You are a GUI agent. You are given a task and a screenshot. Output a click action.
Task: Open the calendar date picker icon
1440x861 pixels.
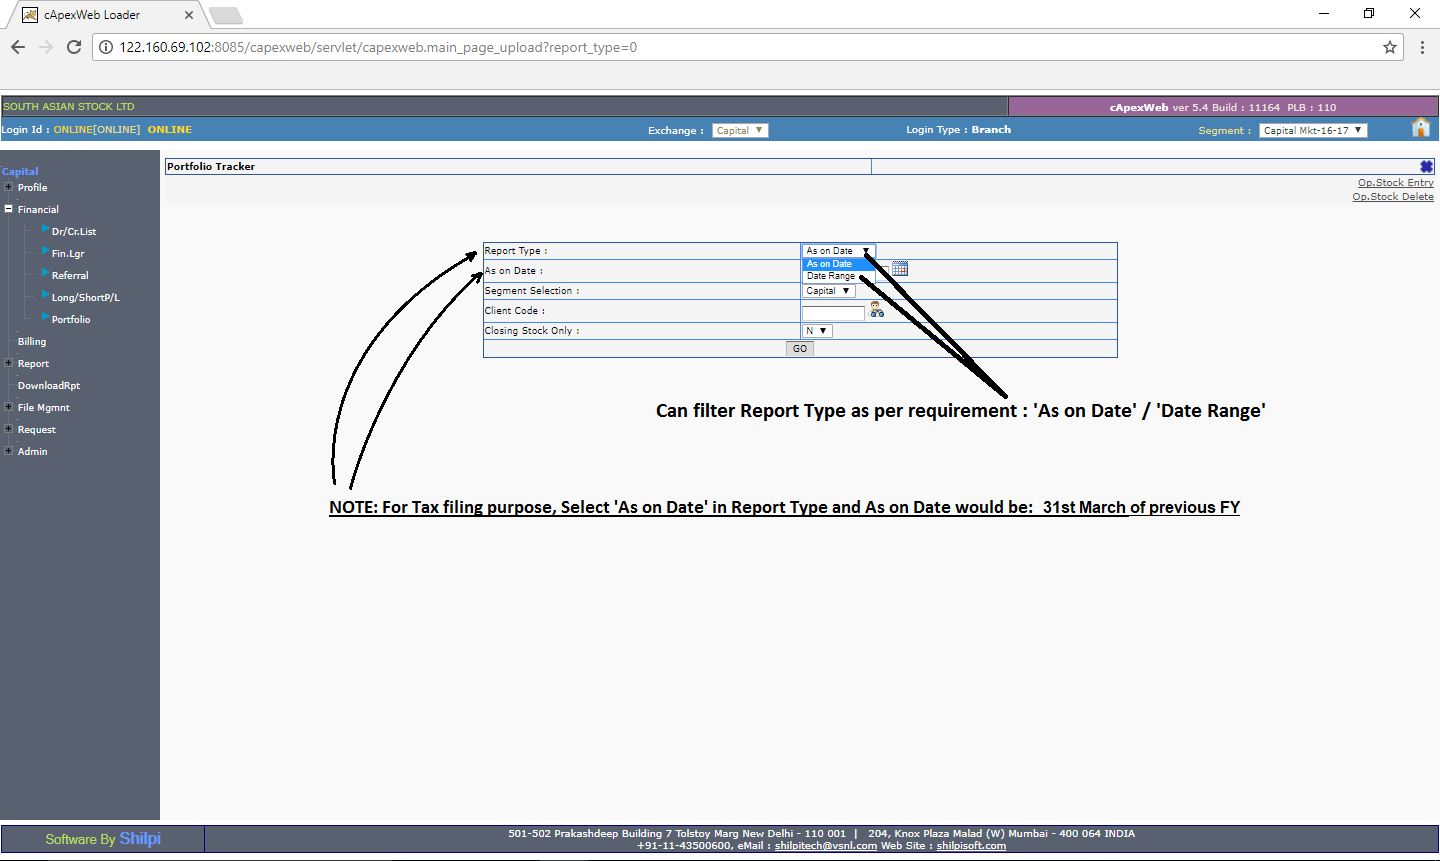(900, 268)
